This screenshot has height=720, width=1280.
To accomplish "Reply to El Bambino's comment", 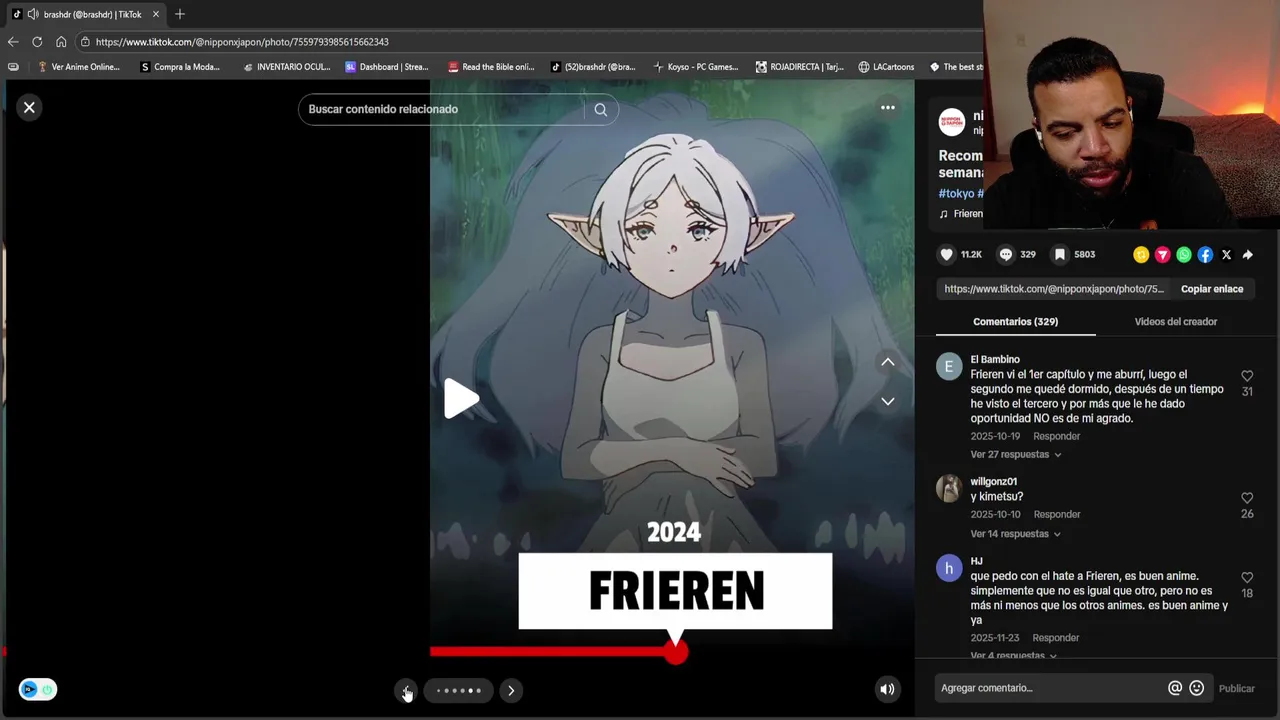I will pos(1057,436).
